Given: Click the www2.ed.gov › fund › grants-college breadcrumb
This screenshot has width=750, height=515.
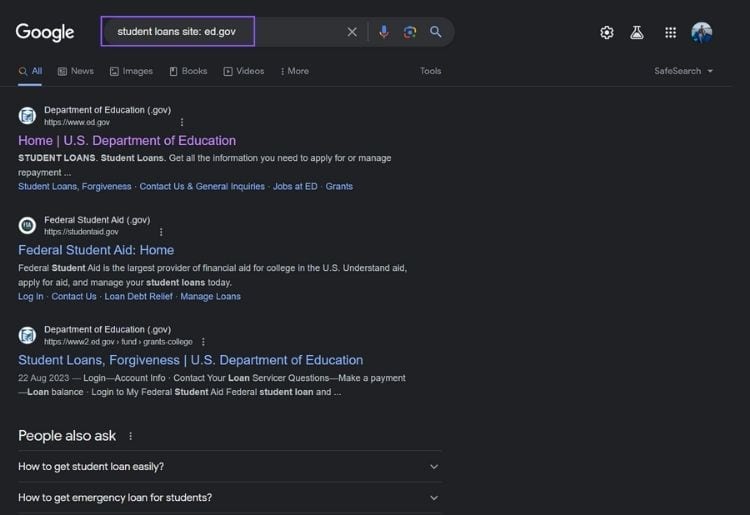Looking at the screenshot, I should (119, 342).
